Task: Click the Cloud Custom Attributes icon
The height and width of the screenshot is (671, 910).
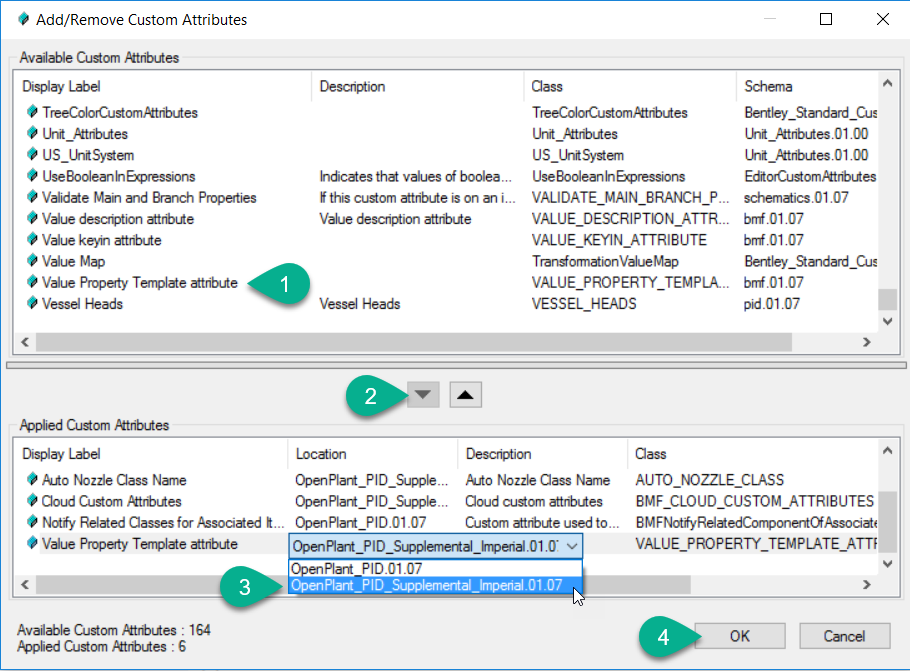Action: click(32, 501)
